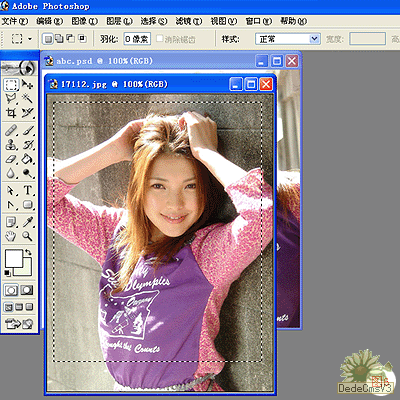Enable Add to selection mode
The width and height of the screenshot is (400, 400).
coord(59,39)
